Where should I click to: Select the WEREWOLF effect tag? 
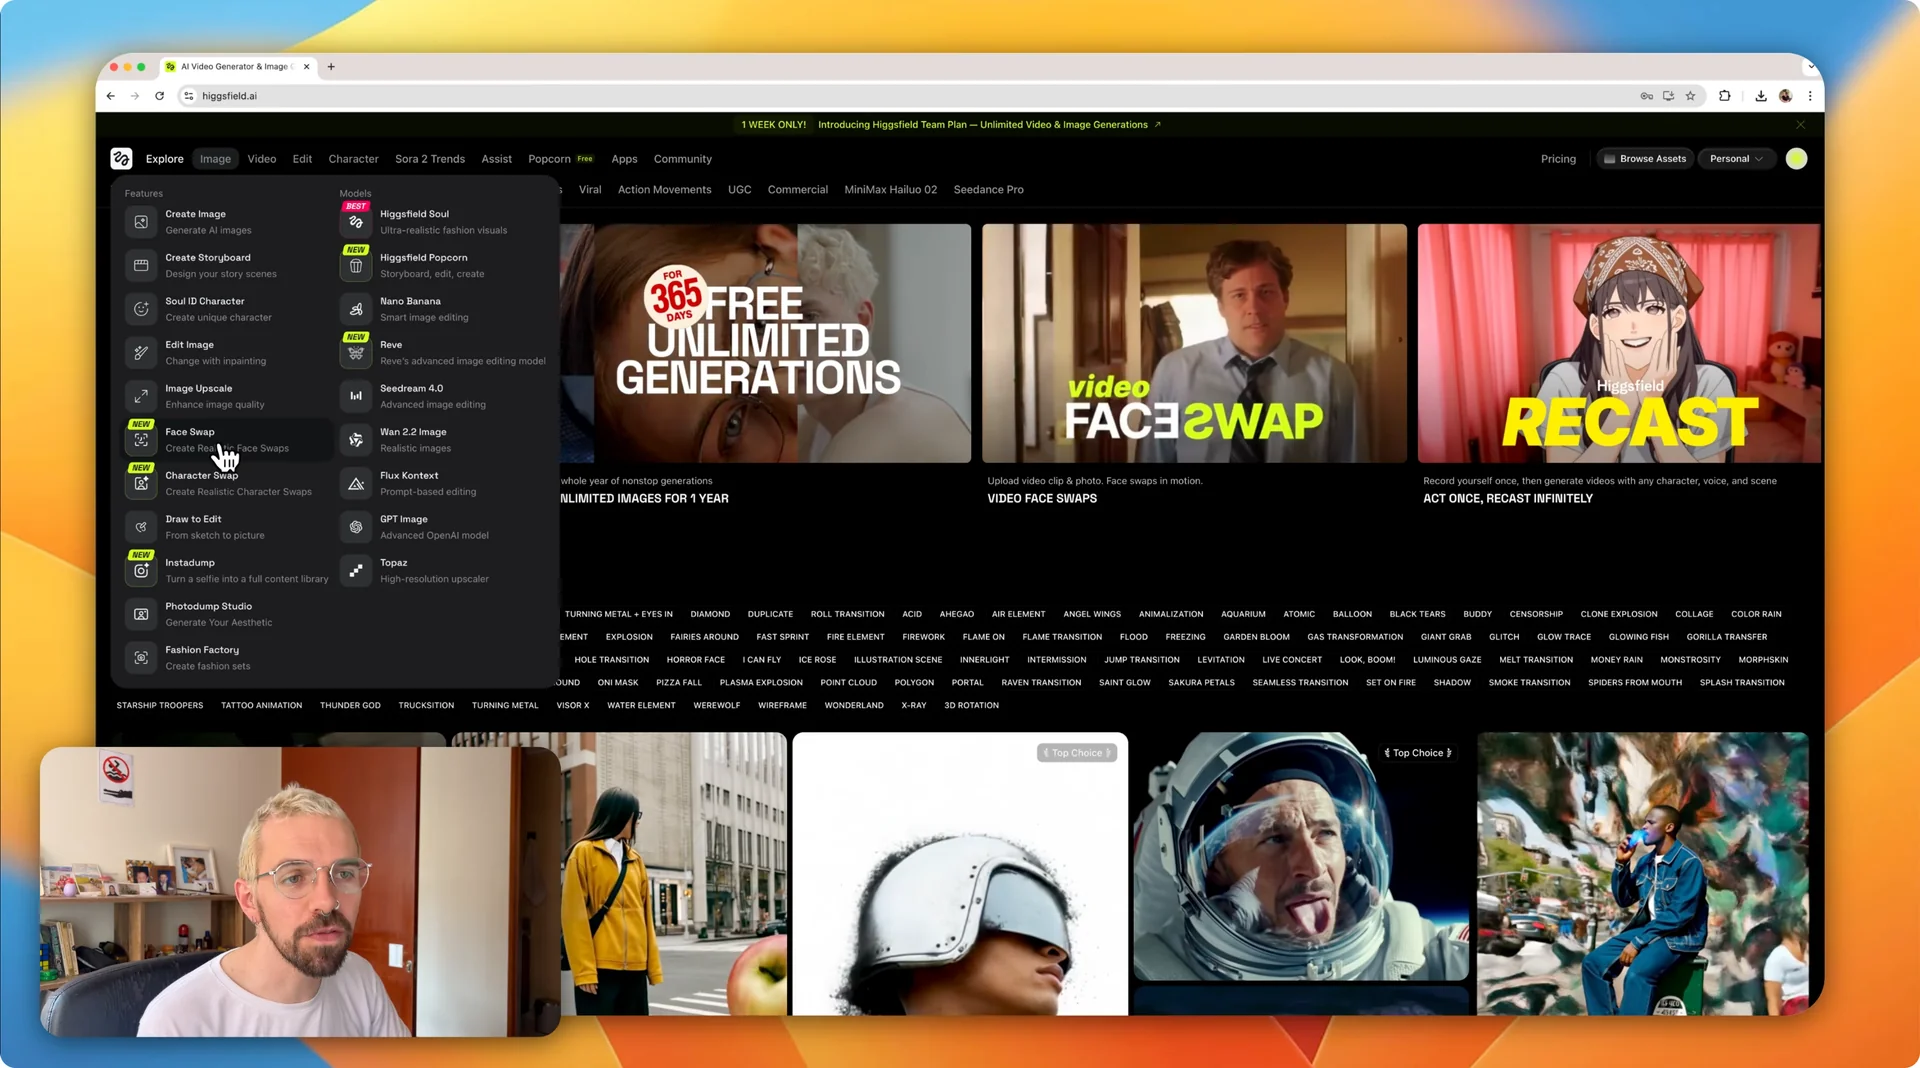point(717,706)
